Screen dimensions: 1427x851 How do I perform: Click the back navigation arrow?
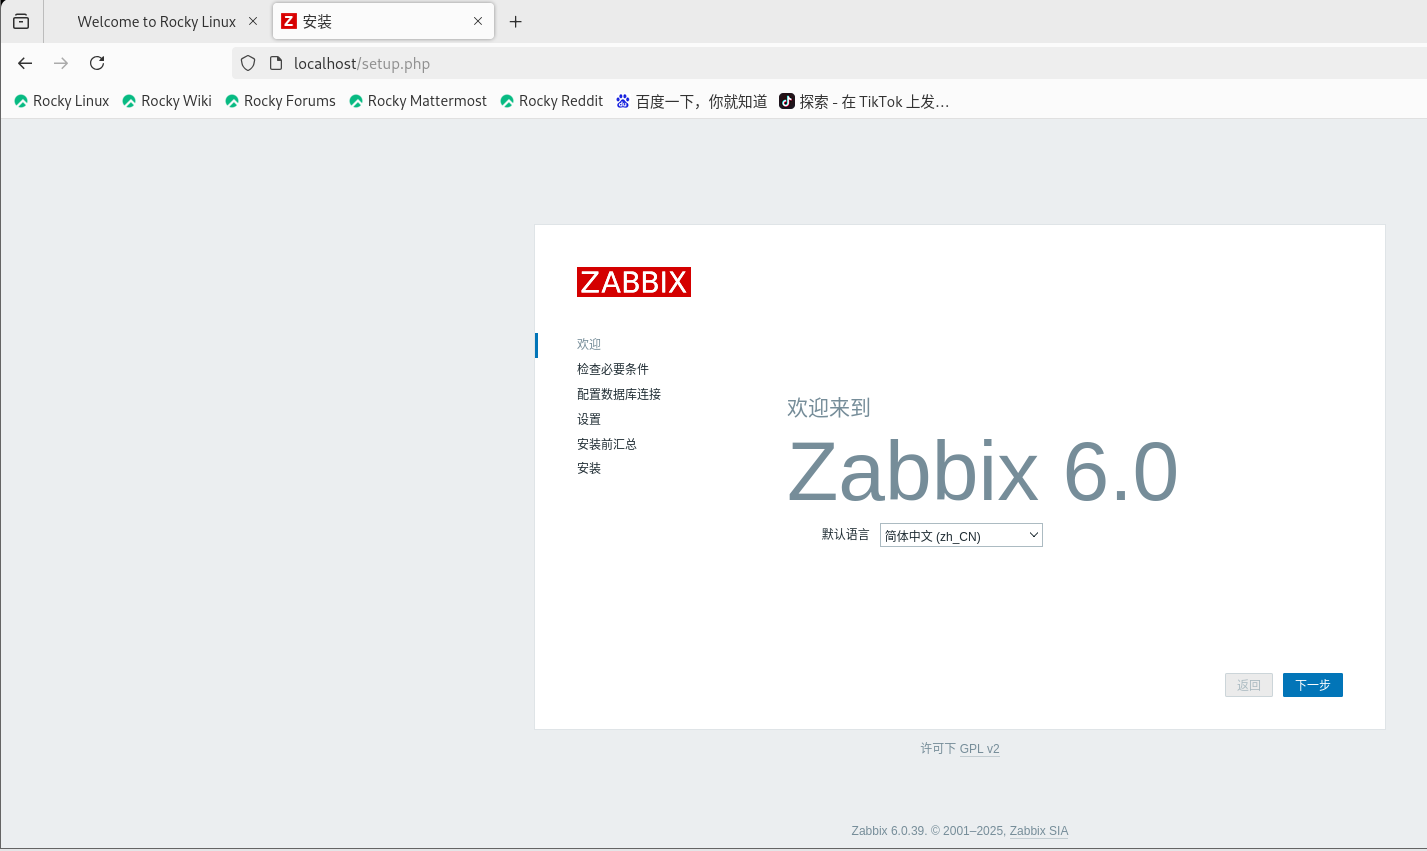tap(24, 63)
